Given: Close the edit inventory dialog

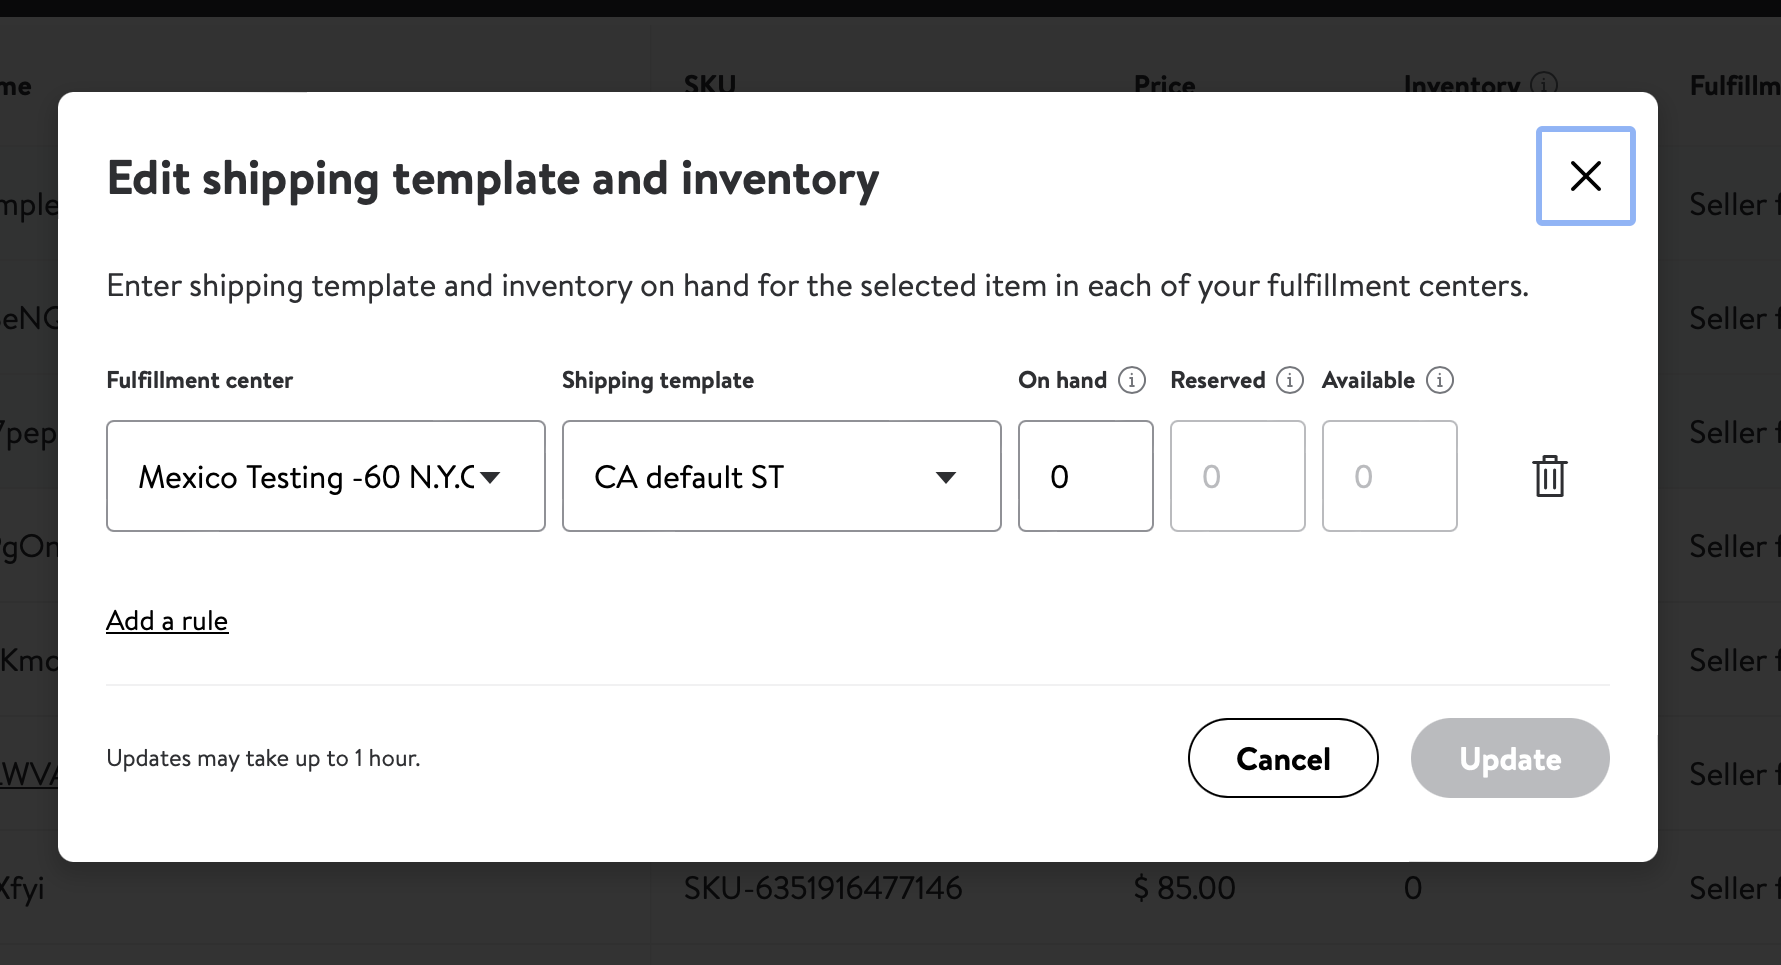Looking at the screenshot, I should click(1585, 176).
